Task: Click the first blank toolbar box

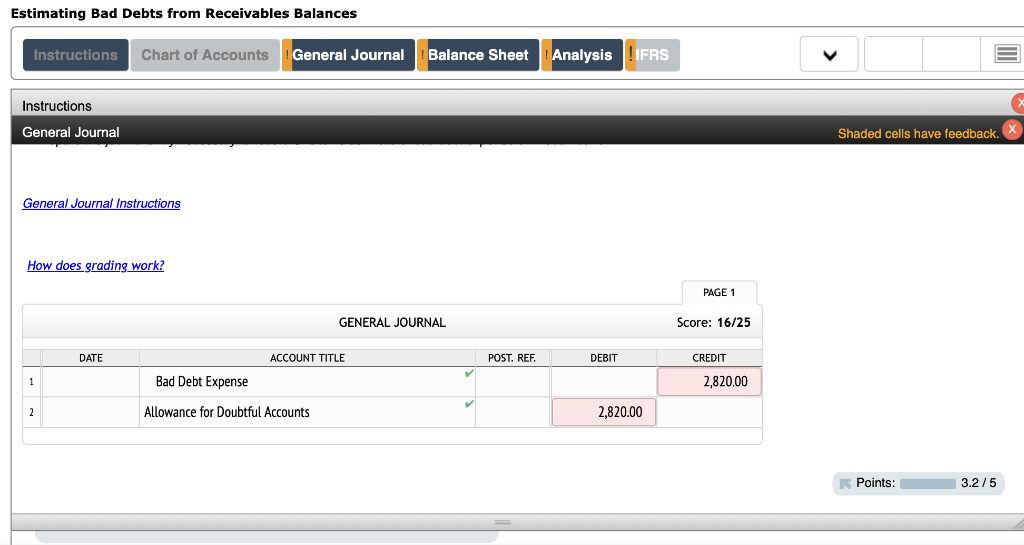Action: point(893,55)
